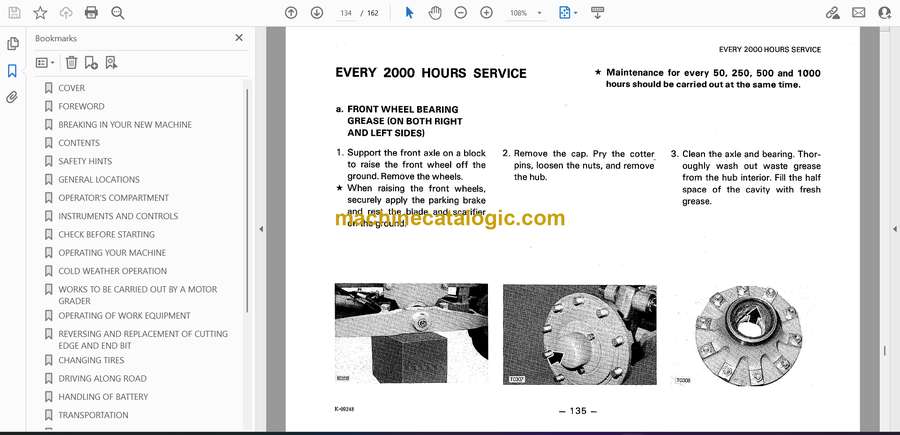Activate the Hand pan tool
The image size is (900, 435).
coord(435,13)
